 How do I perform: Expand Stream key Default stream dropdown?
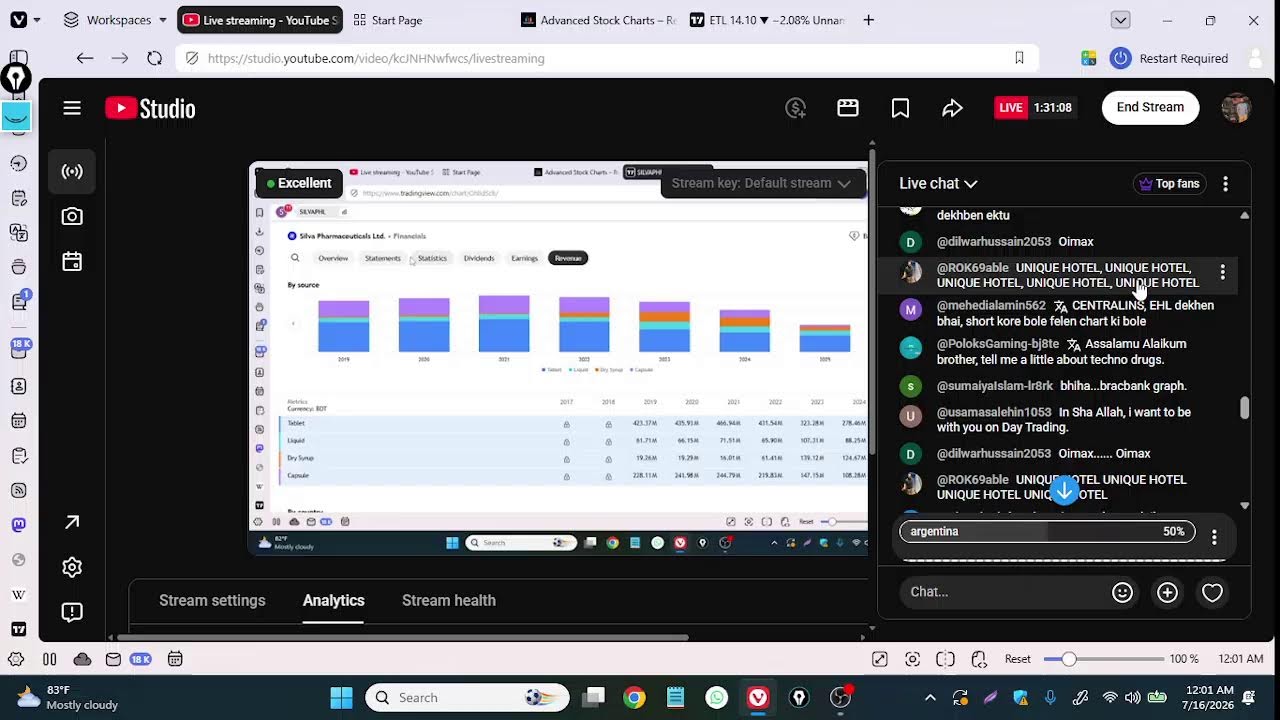[761, 183]
